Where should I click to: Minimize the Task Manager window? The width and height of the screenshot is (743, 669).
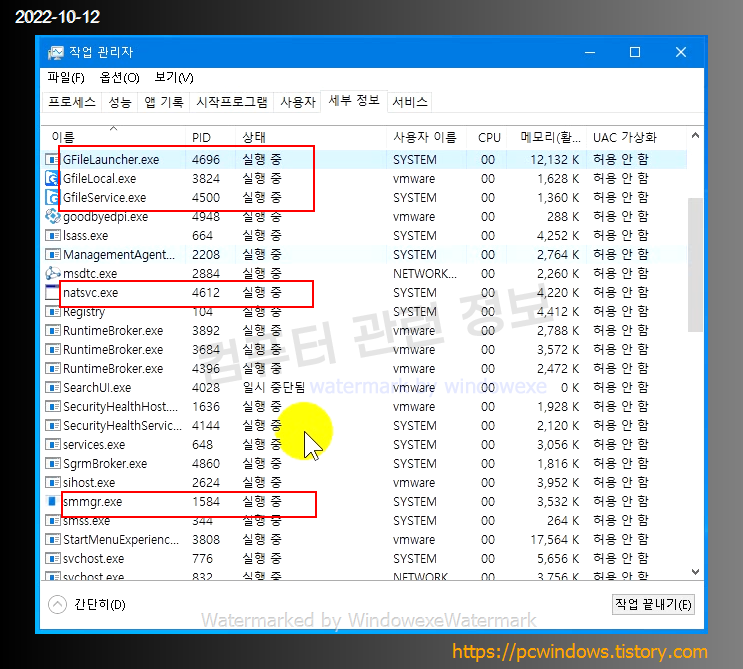click(x=590, y=53)
